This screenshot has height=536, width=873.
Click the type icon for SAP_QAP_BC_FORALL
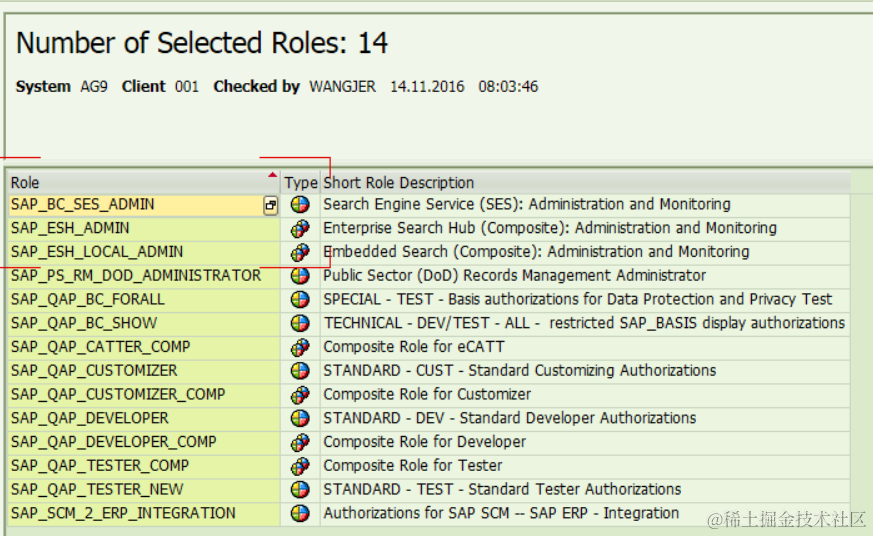300,299
